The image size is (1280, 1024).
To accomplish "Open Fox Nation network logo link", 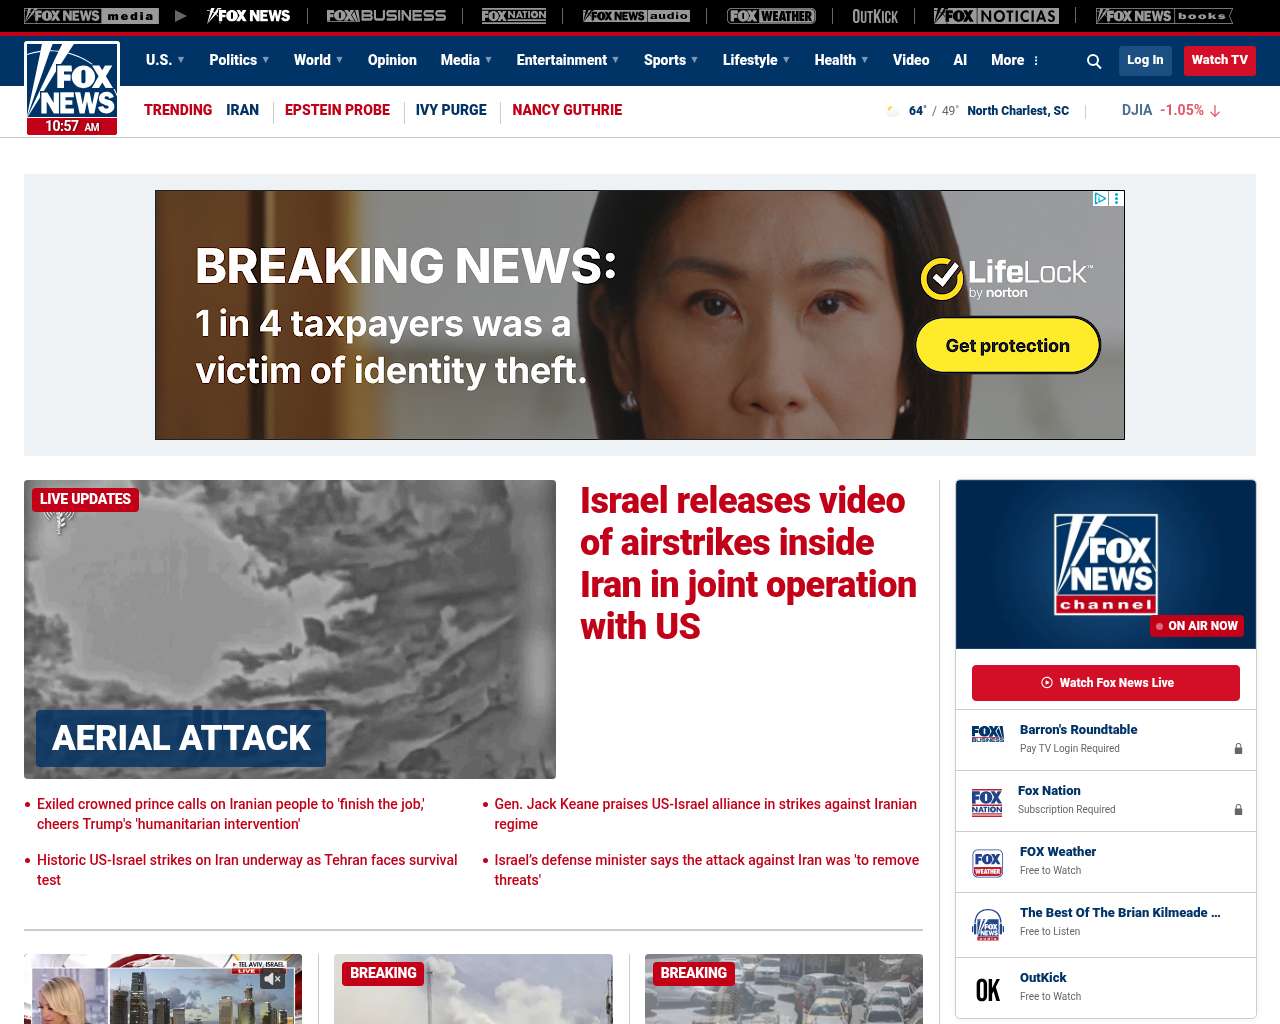I will click(x=514, y=16).
